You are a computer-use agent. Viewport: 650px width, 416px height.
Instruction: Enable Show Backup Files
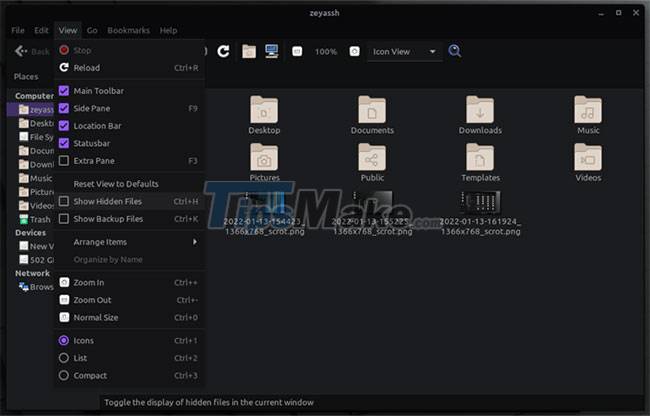[64, 219]
